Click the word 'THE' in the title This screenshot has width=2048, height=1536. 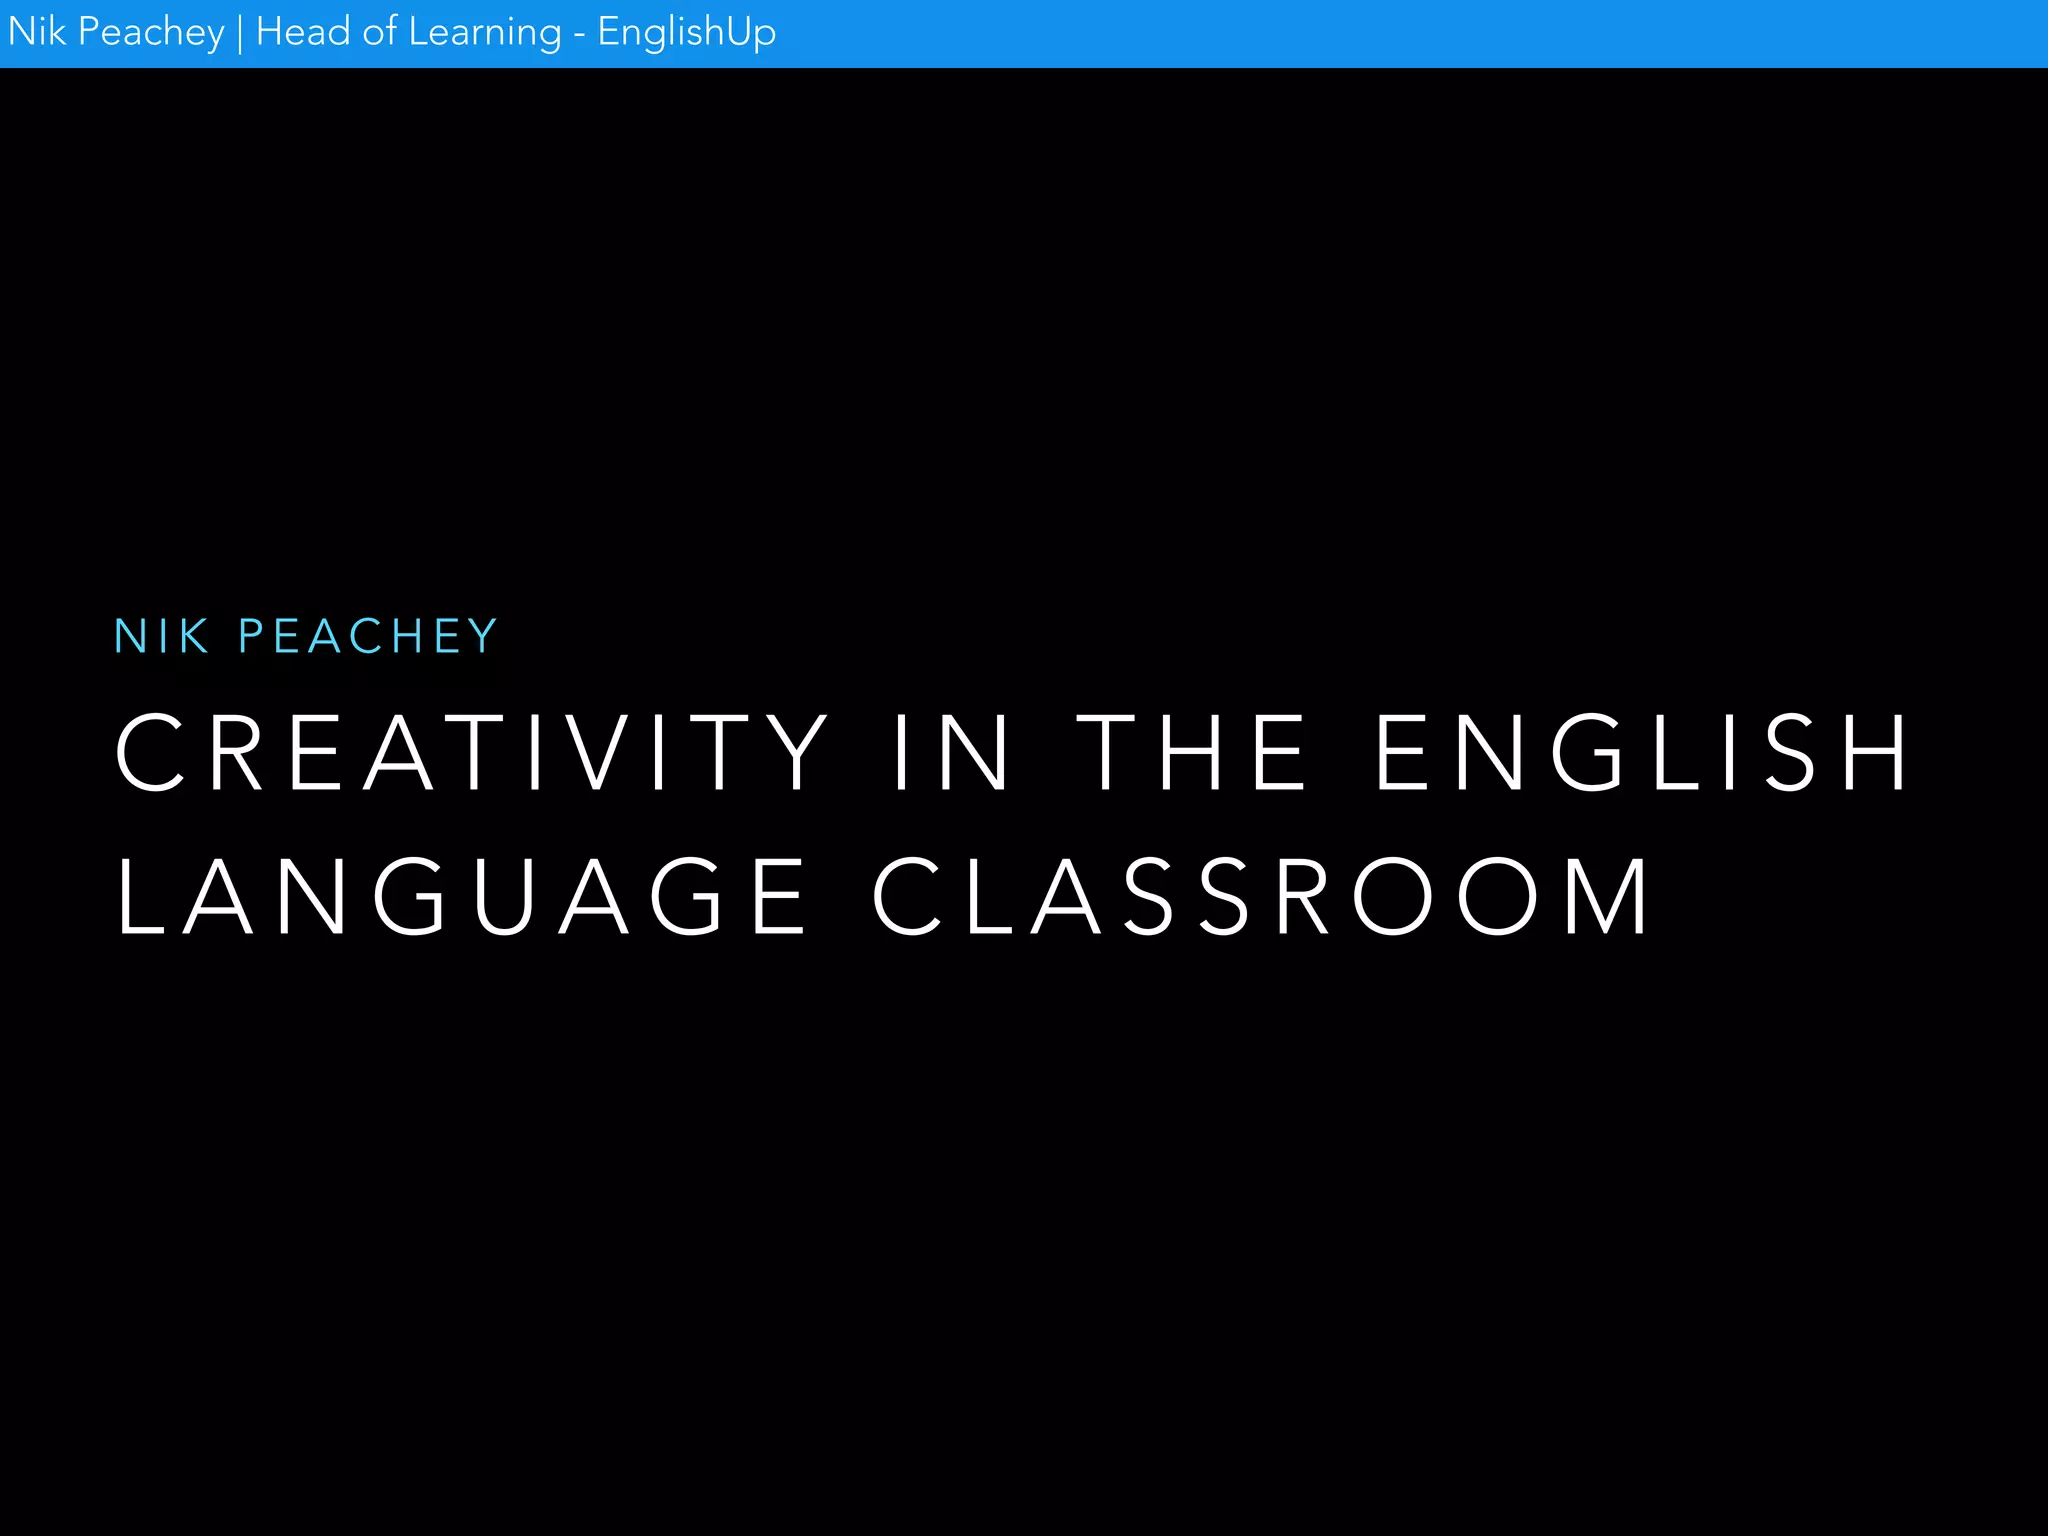[1191, 753]
